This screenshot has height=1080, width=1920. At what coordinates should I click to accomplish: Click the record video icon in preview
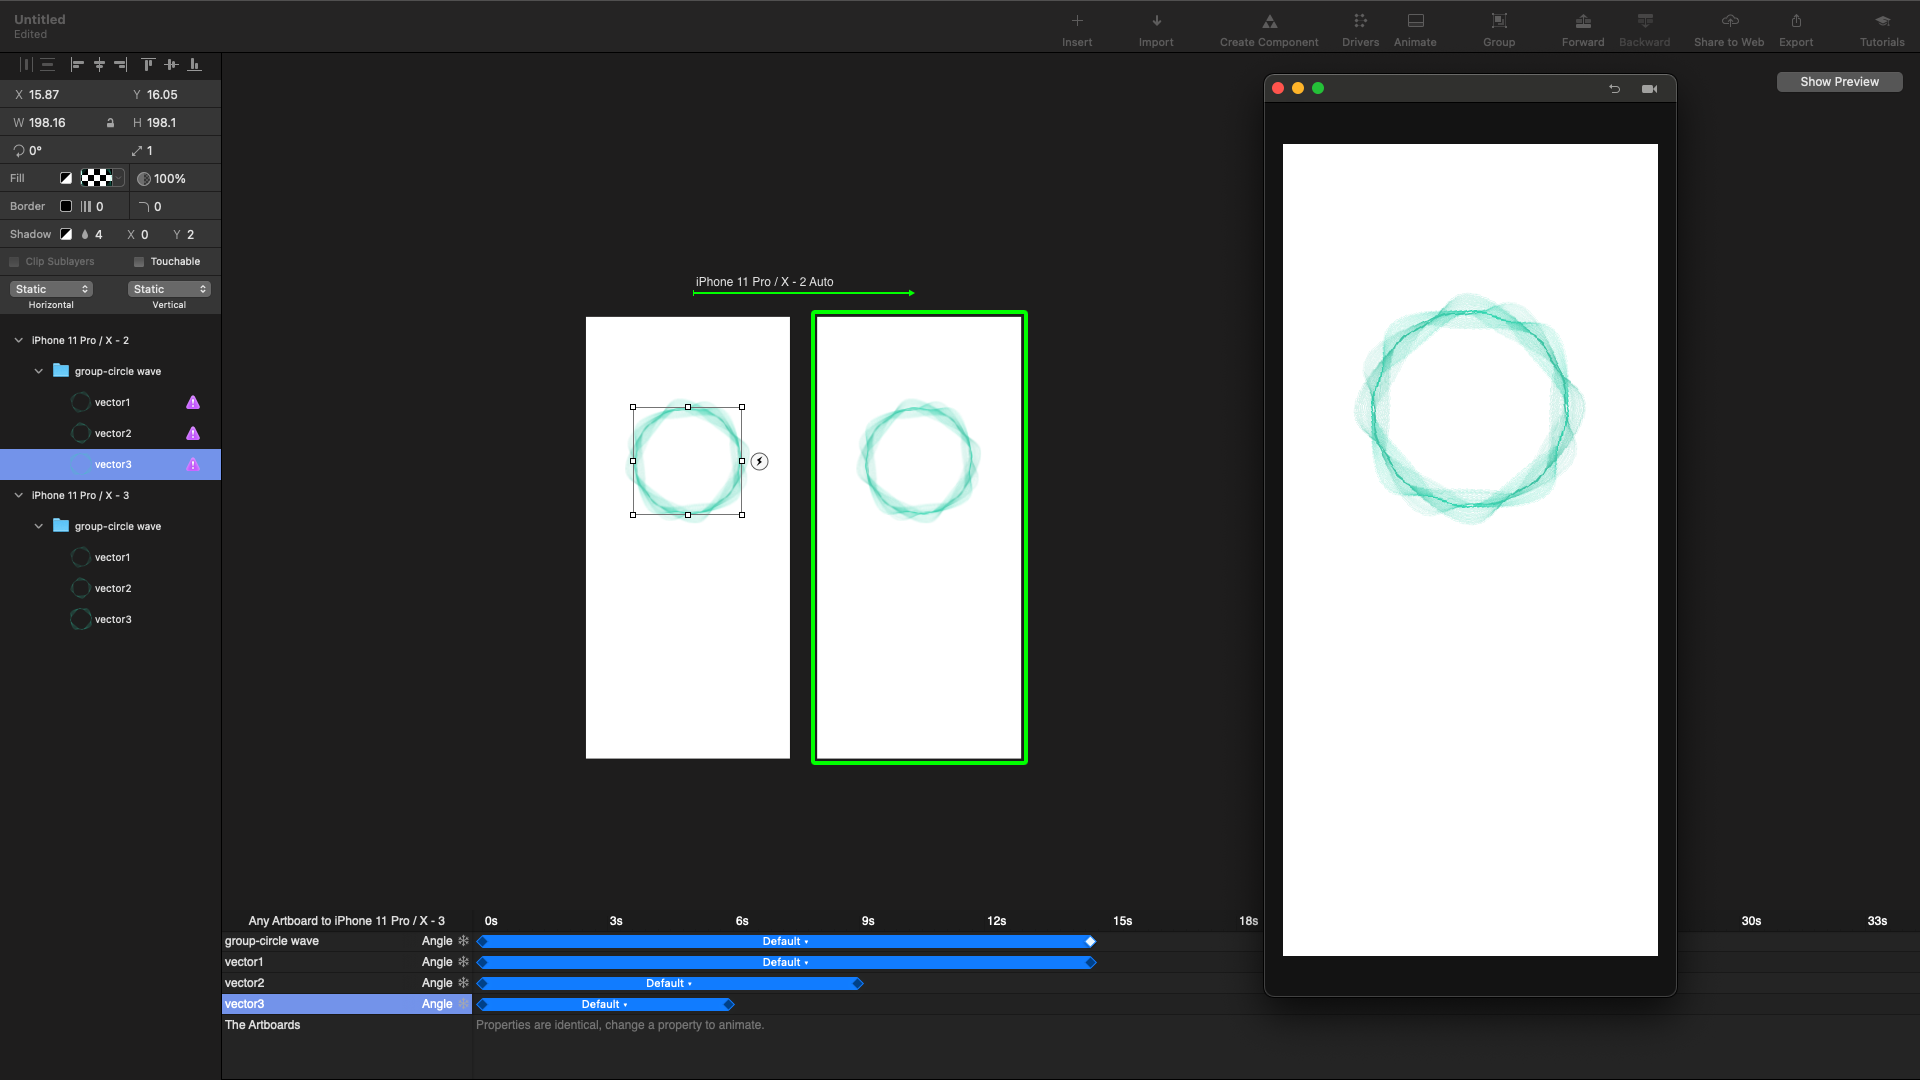point(1649,89)
